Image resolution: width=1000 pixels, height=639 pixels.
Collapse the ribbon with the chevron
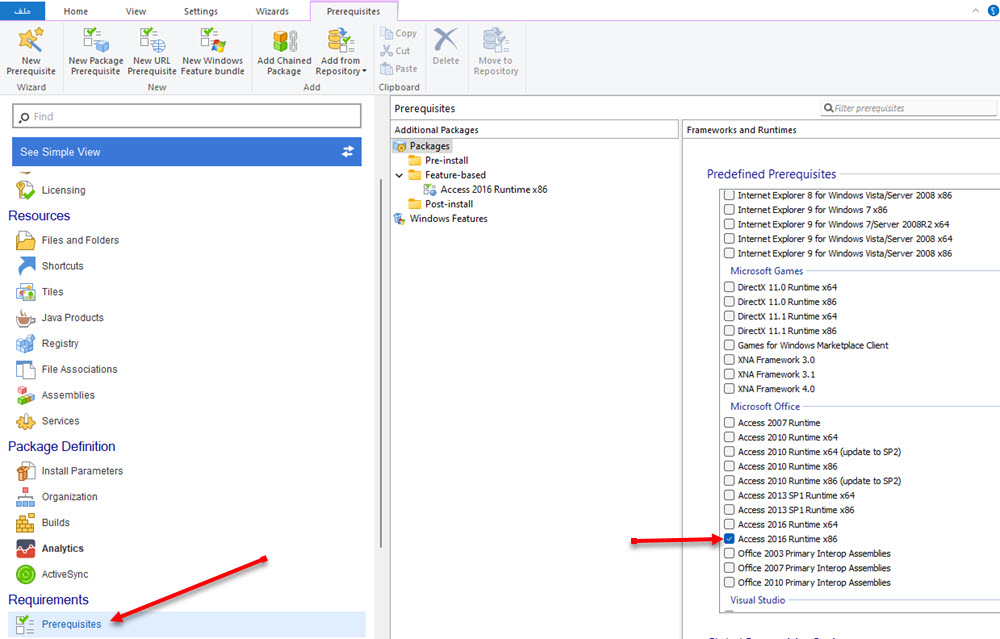(975, 11)
